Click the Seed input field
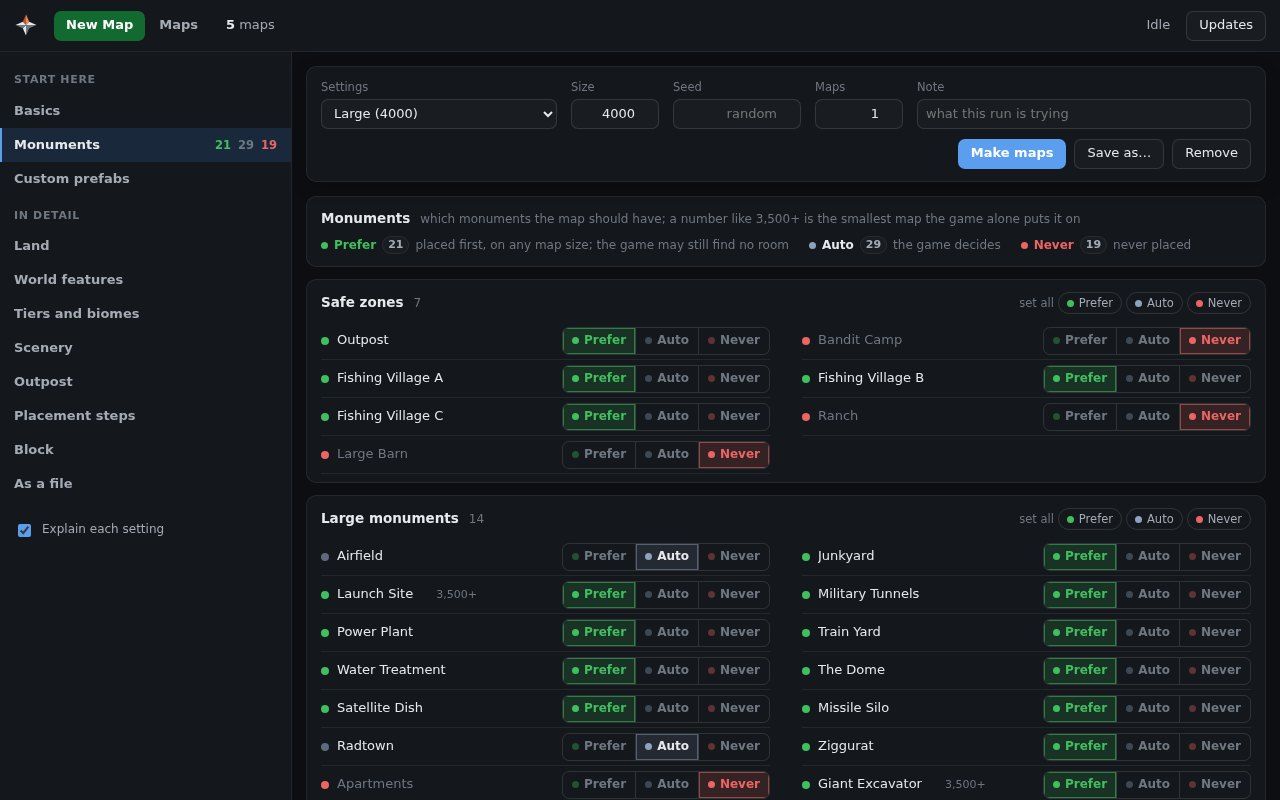Viewport: 1280px width, 800px height. (x=737, y=114)
